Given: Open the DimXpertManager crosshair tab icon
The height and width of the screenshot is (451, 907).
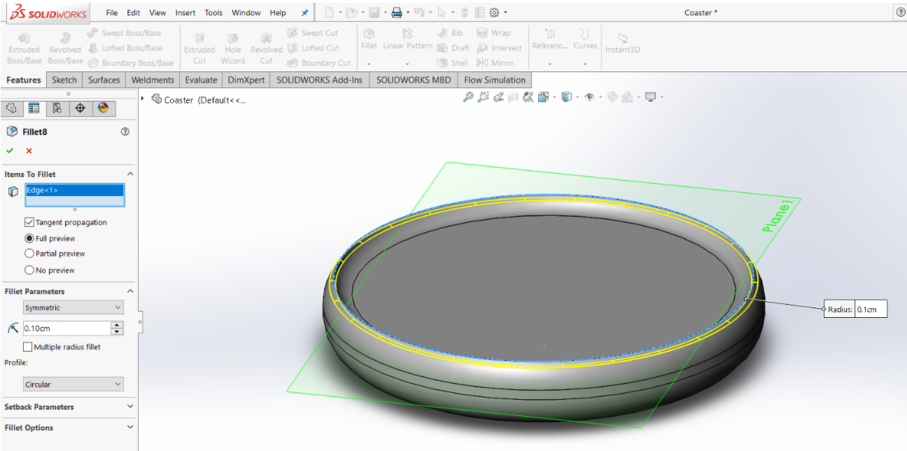Looking at the screenshot, I should (x=80, y=108).
